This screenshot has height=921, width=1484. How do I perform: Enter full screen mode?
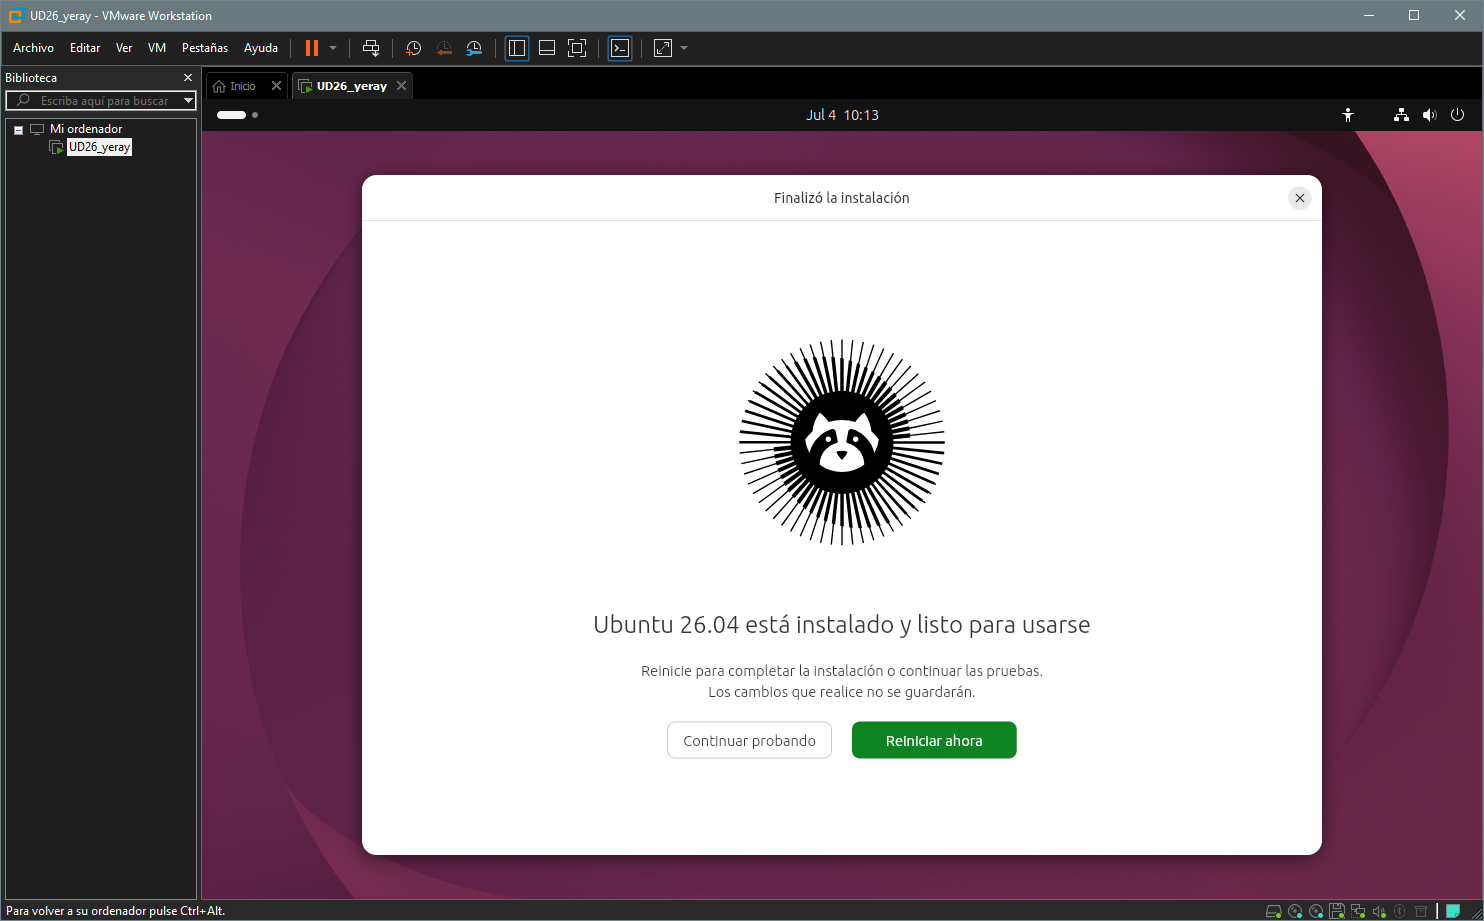point(577,48)
